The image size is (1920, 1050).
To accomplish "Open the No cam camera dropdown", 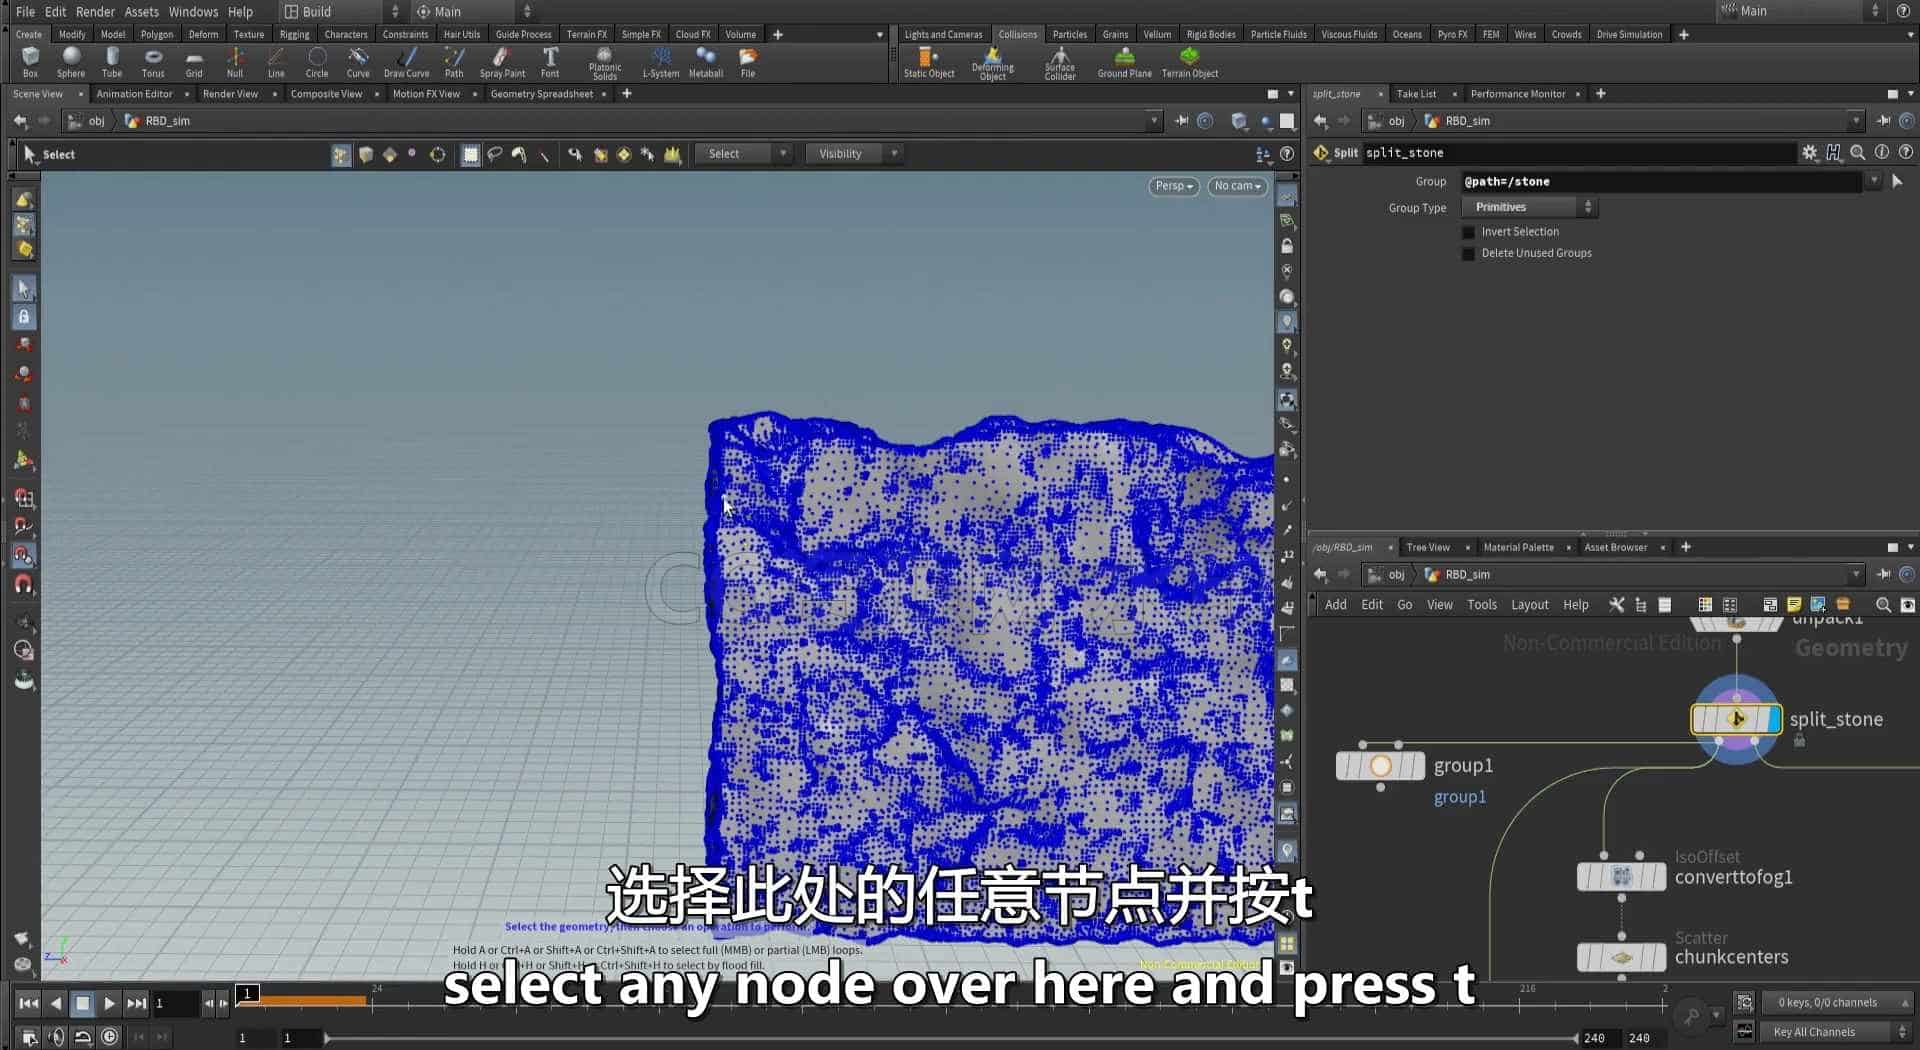I will click(1237, 186).
